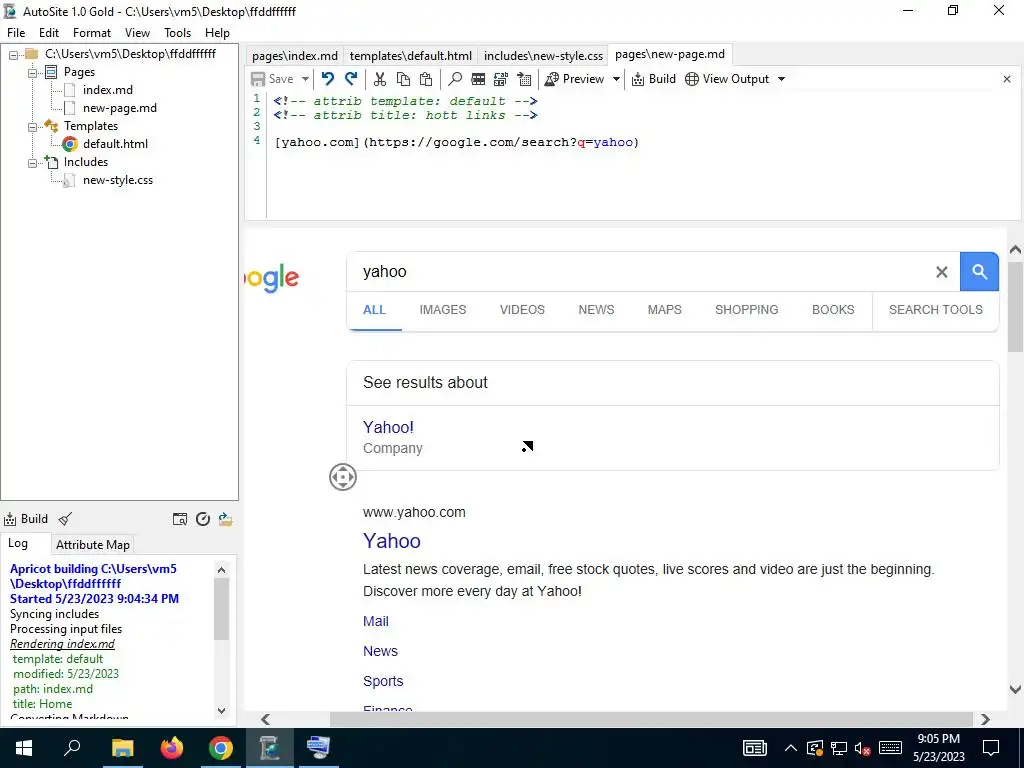Open the Yahoo main result title link
This screenshot has height=768, width=1024.
392,541
